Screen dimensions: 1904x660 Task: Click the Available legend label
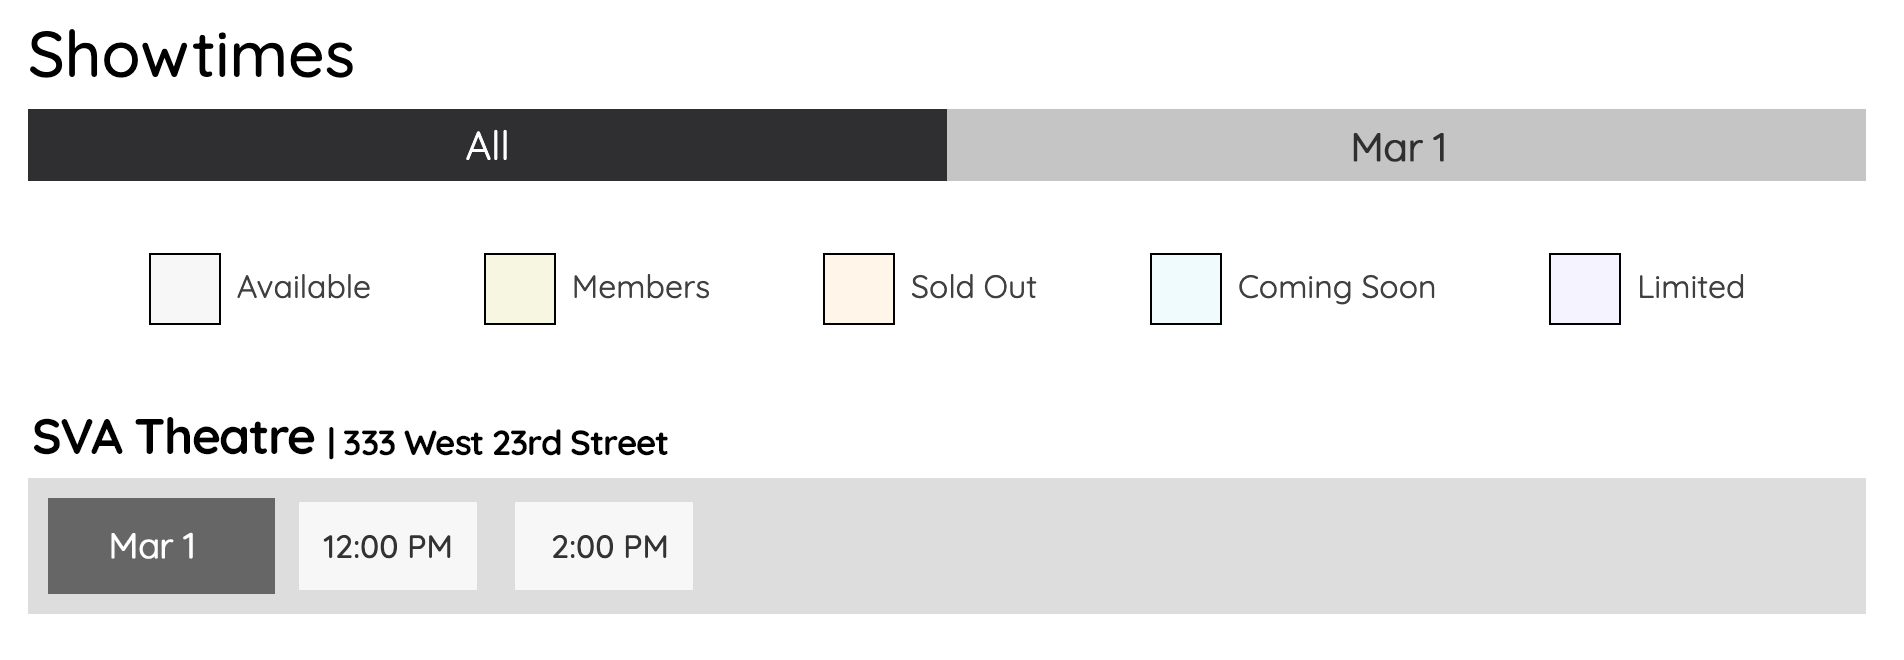[304, 288]
